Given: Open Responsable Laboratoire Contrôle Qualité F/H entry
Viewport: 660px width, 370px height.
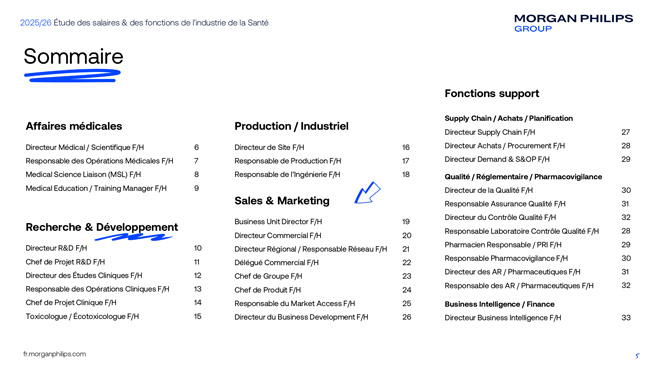Looking at the screenshot, I should click(x=522, y=231).
